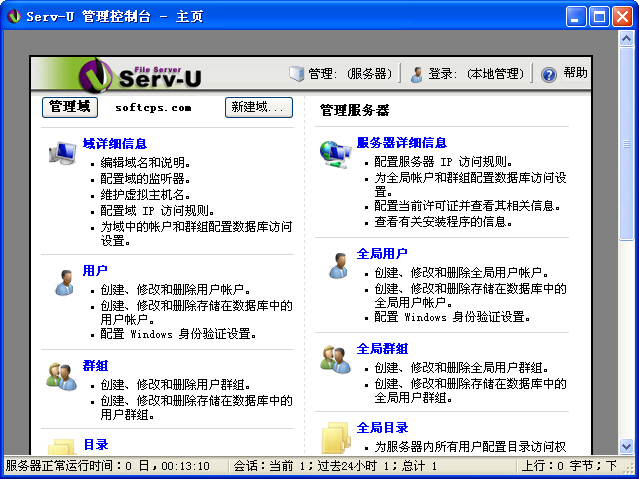Image resolution: width=639 pixels, height=479 pixels.
Task: Click the person icon beside 用户
Action: [x=64, y=282]
